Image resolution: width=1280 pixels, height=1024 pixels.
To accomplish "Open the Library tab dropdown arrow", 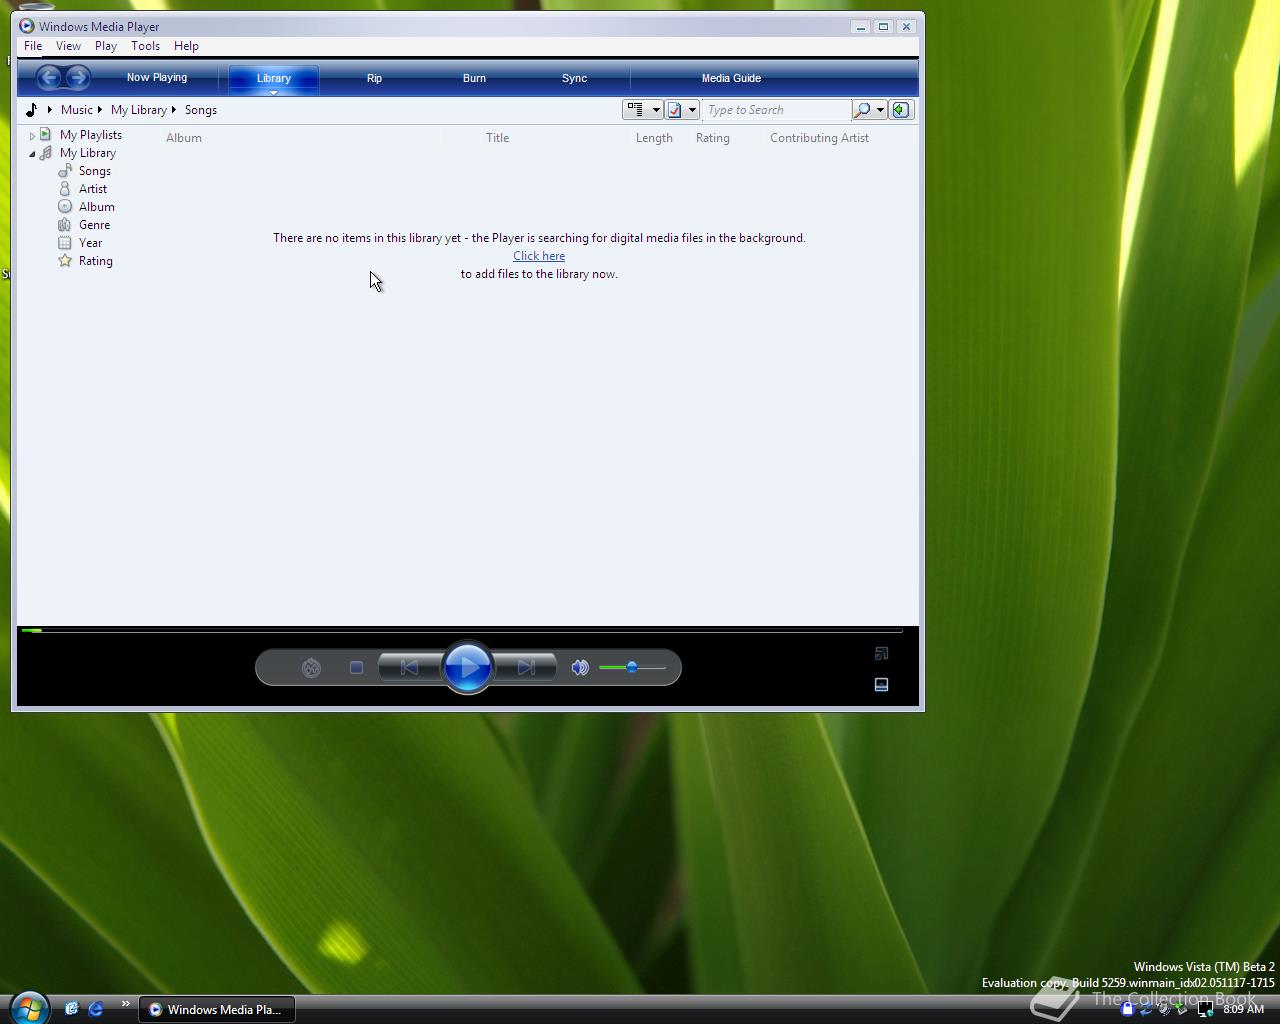I will (x=274, y=92).
